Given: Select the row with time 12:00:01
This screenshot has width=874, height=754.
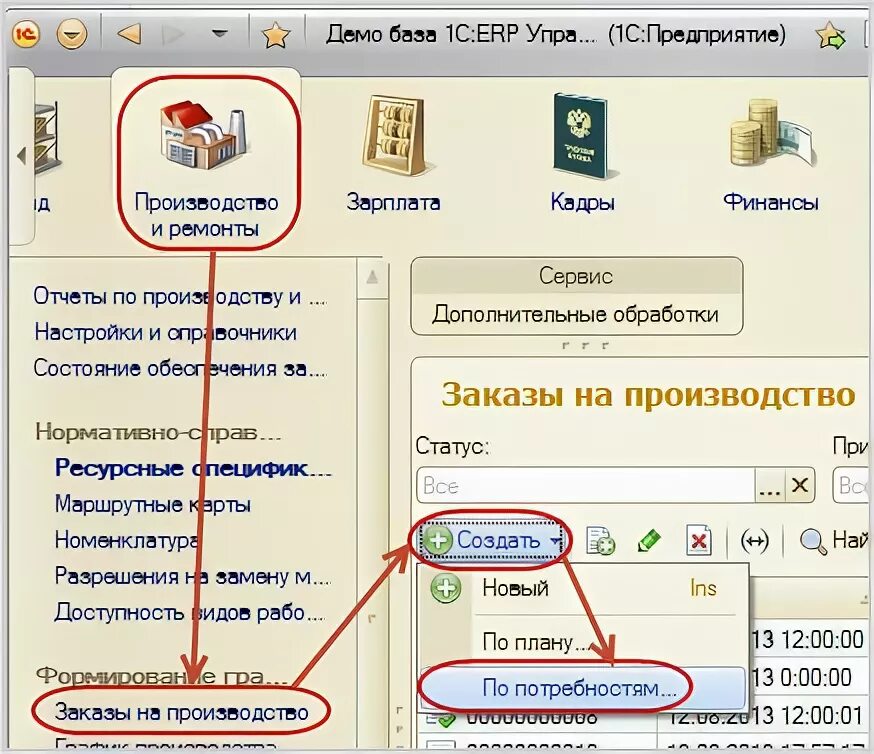Looking at the screenshot, I should (x=643, y=716).
